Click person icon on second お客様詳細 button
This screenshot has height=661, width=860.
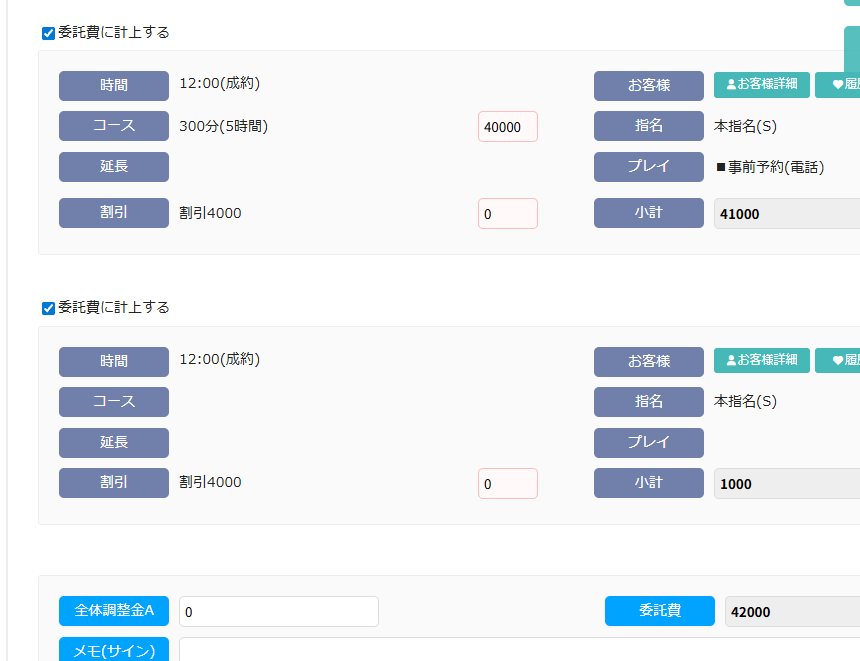(731, 360)
